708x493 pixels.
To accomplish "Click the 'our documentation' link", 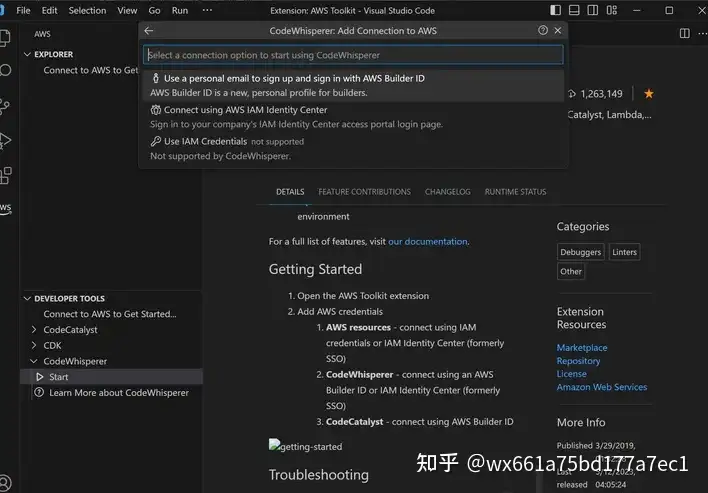I will click(x=428, y=242).
